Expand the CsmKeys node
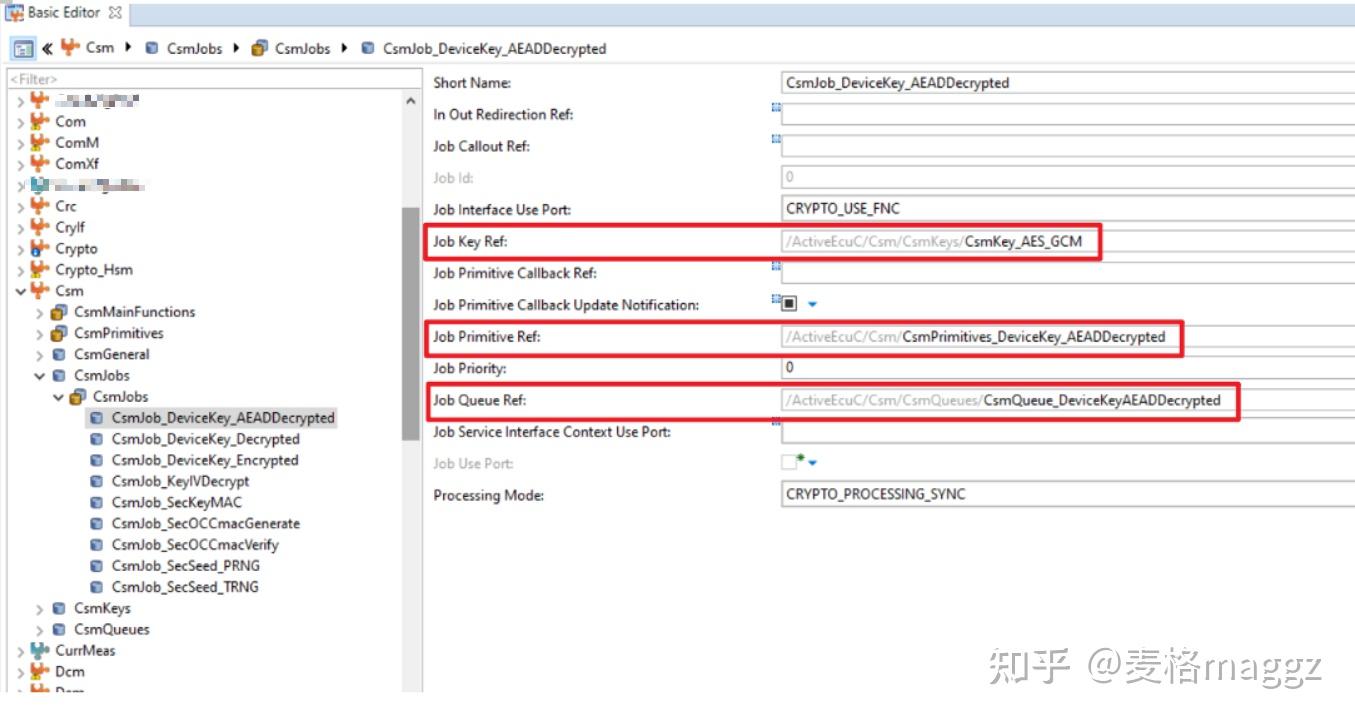This screenshot has width=1355, height=726. 40,609
